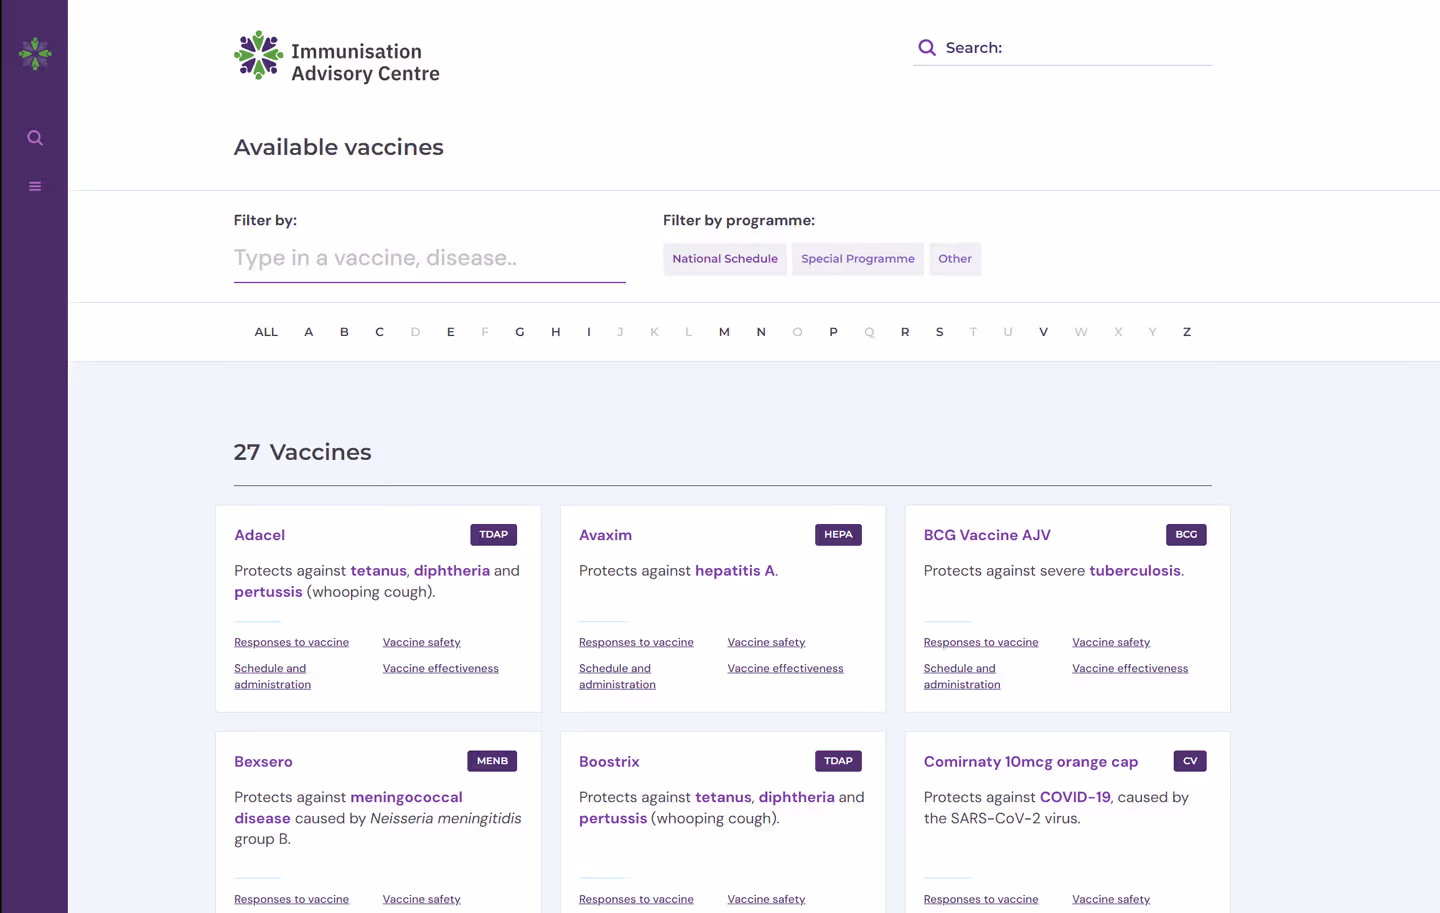Open BCG Vaccine Responses to vaccine link
This screenshot has width=1440, height=913.
981,642
